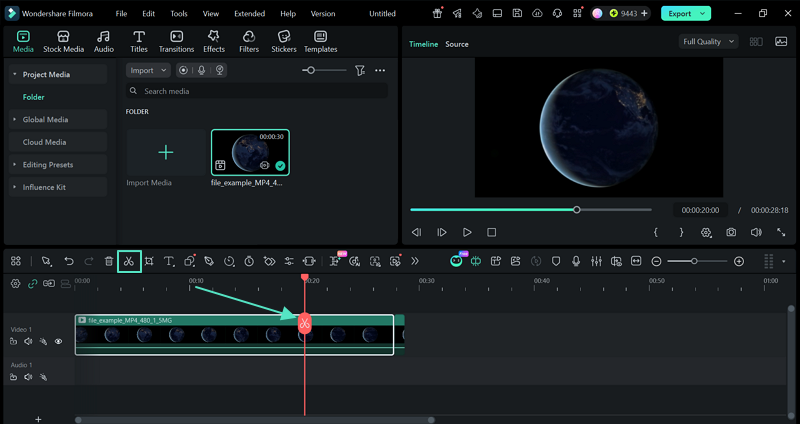Image resolution: width=800 pixels, height=424 pixels.
Task: Collapse the Project Media tree
Action: coord(15,74)
